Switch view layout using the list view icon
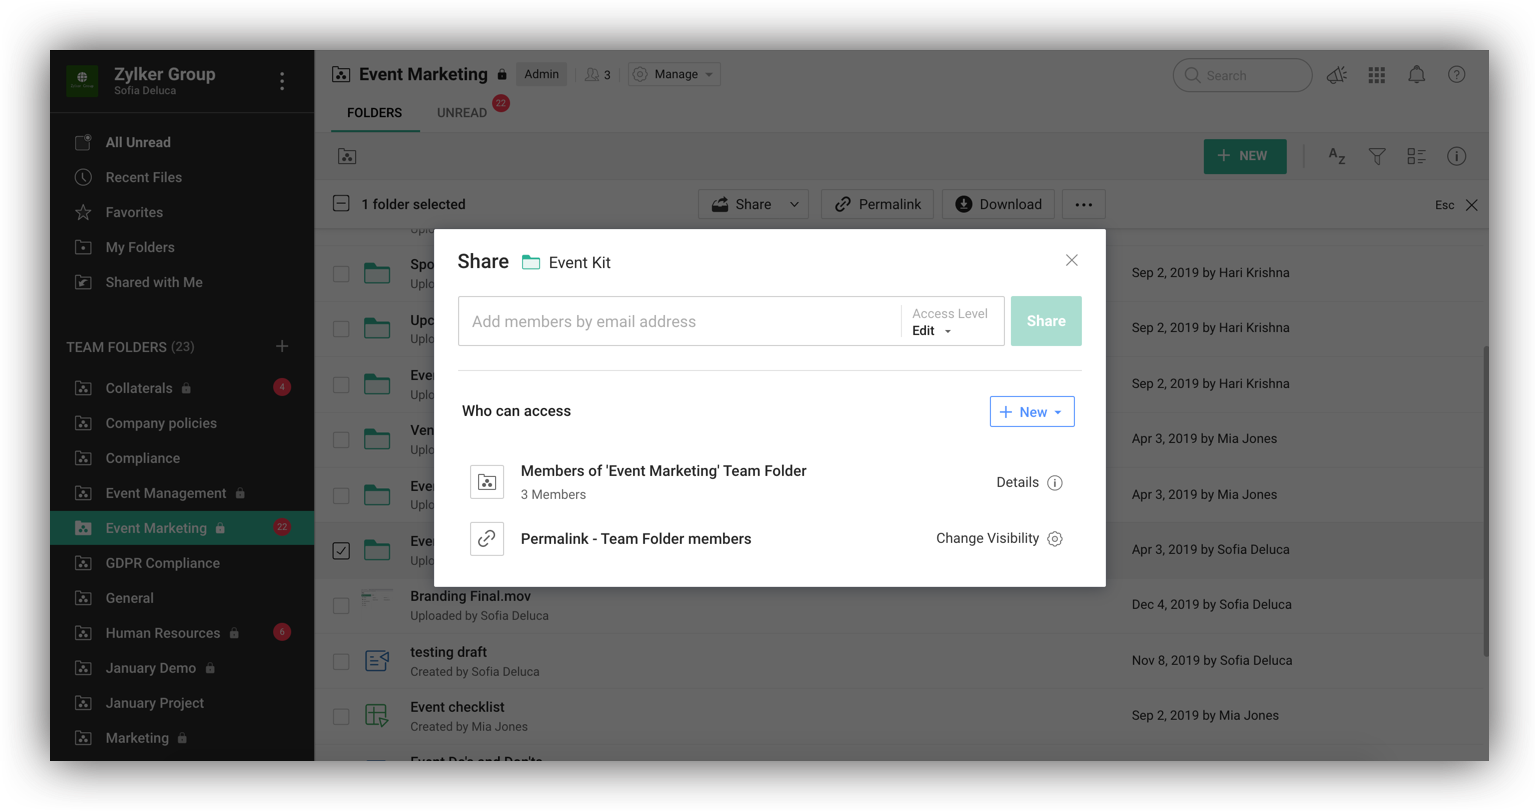This screenshot has height=811, width=1535. click(1416, 156)
